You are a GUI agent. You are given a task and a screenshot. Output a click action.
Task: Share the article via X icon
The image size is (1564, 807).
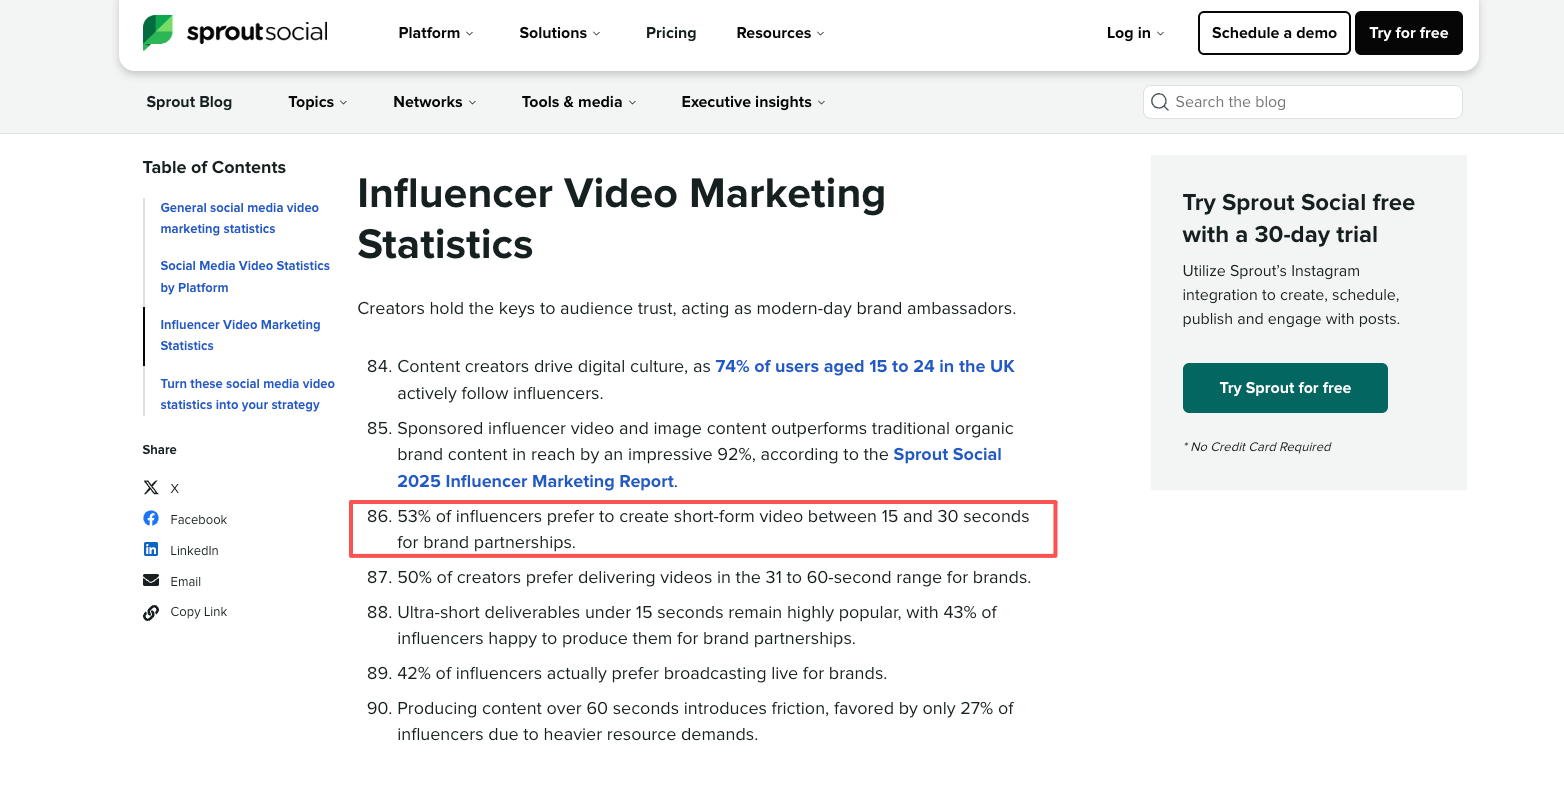tap(151, 488)
